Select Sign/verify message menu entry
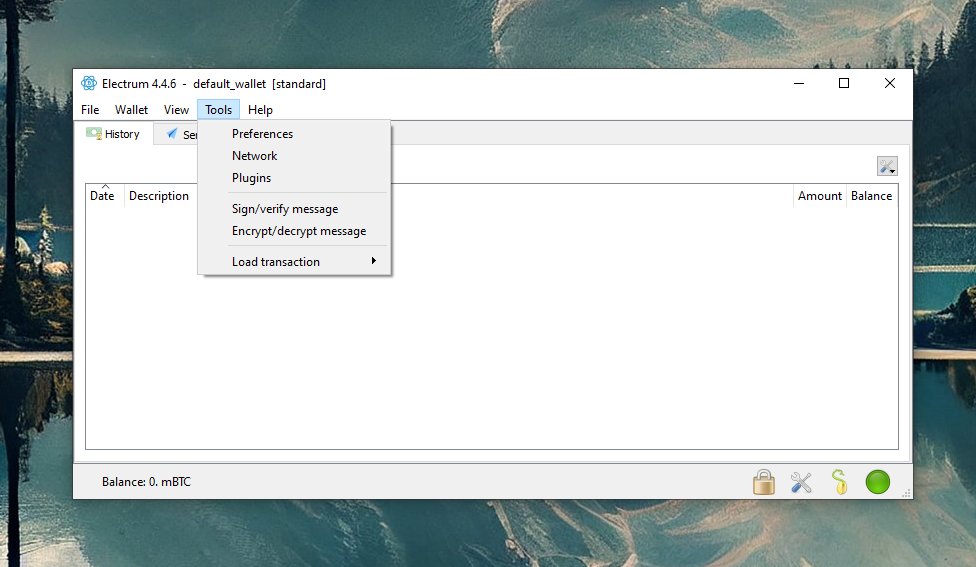The image size is (976, 567). (285, 209)
